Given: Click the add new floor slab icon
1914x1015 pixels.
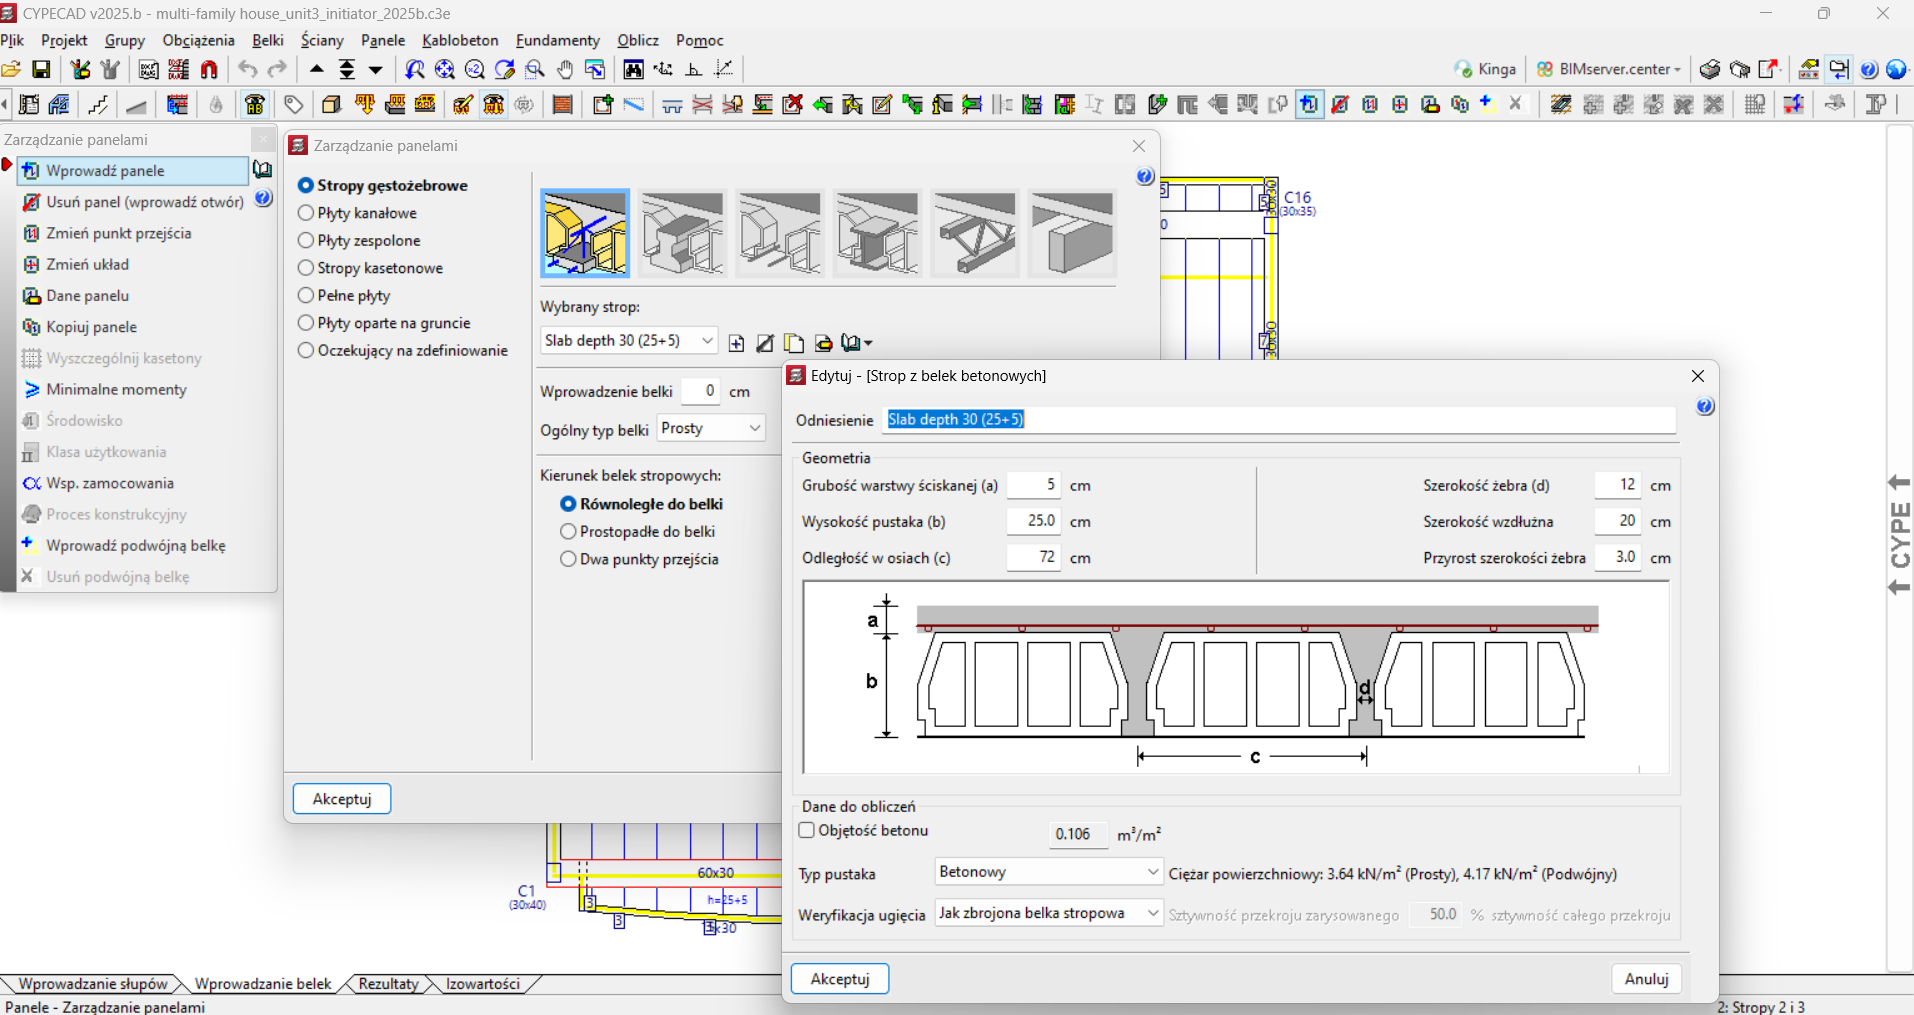Looking at the screenshot, I should point(737,343).
